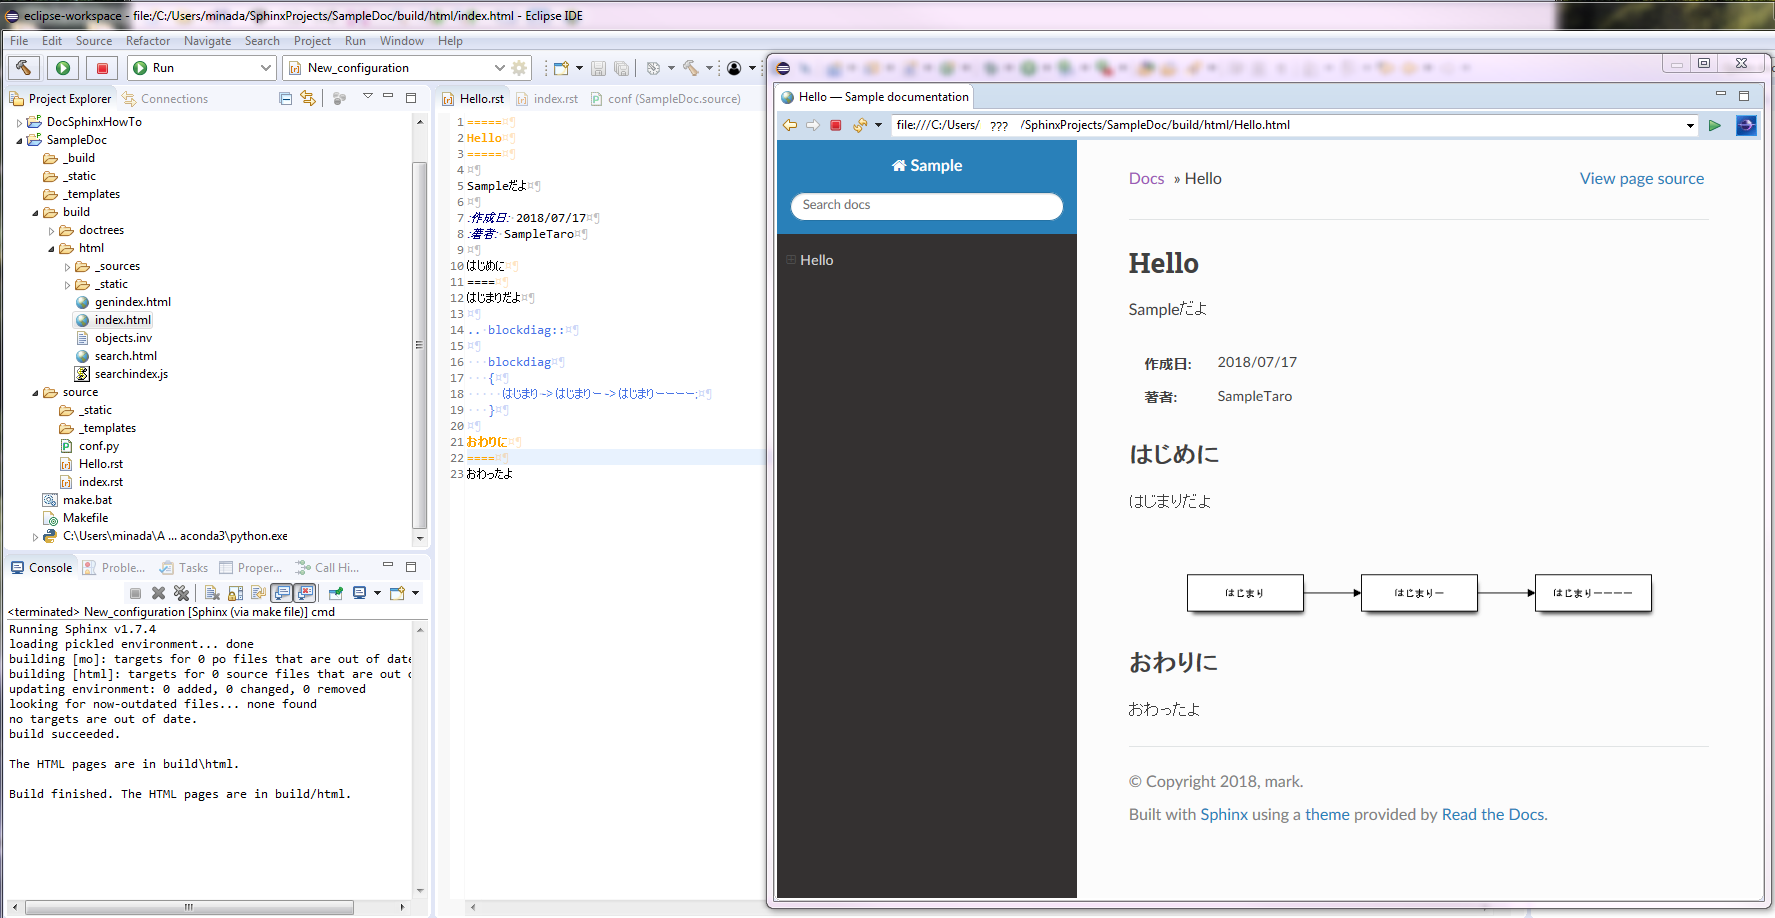Click the Hello entry in docs sidebar

(x=816, y=260)
